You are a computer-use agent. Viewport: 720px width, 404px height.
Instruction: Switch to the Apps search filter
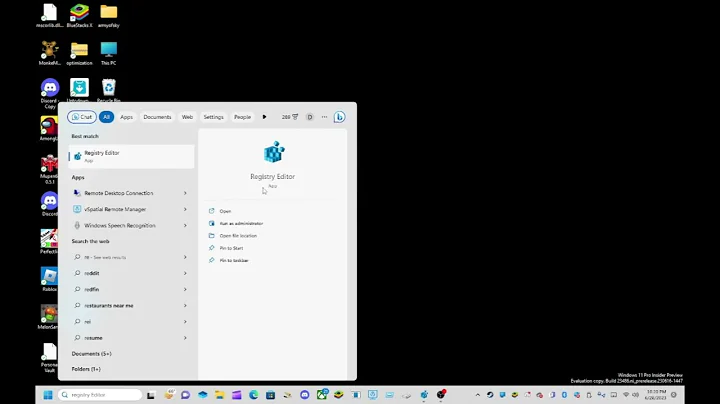pyautogui.click(x=126, y=117)
